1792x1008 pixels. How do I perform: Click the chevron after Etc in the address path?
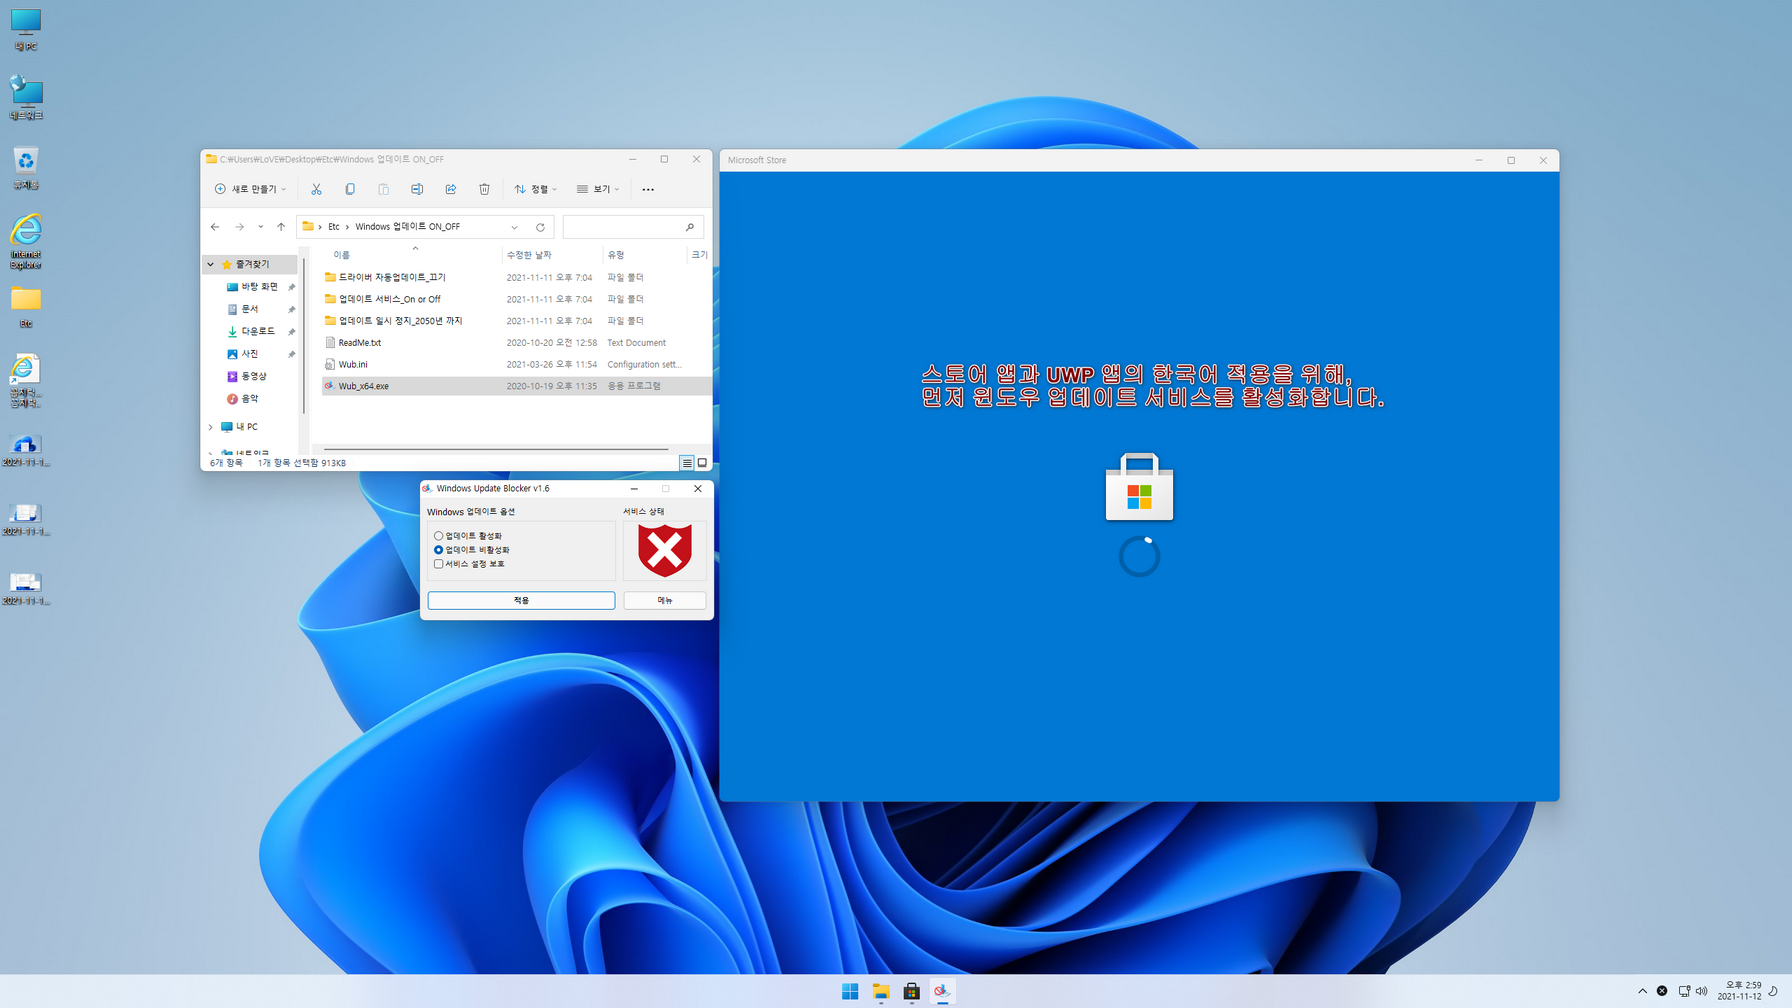point(347,227)
